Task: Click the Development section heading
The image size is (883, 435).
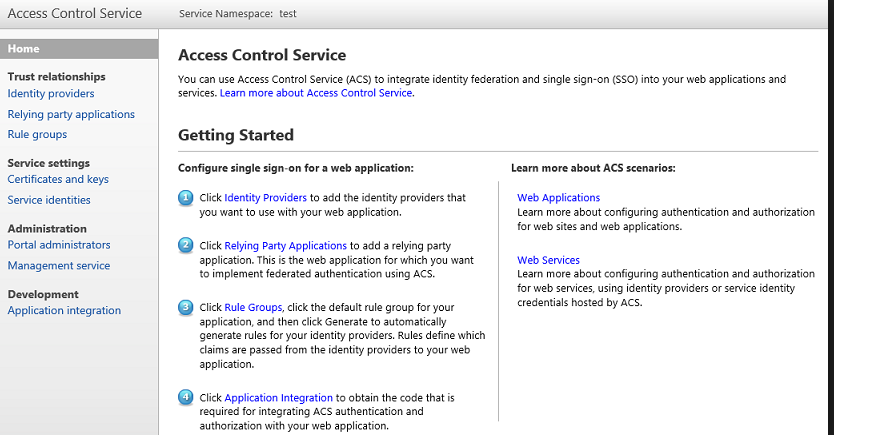Action: pos(43,294)
